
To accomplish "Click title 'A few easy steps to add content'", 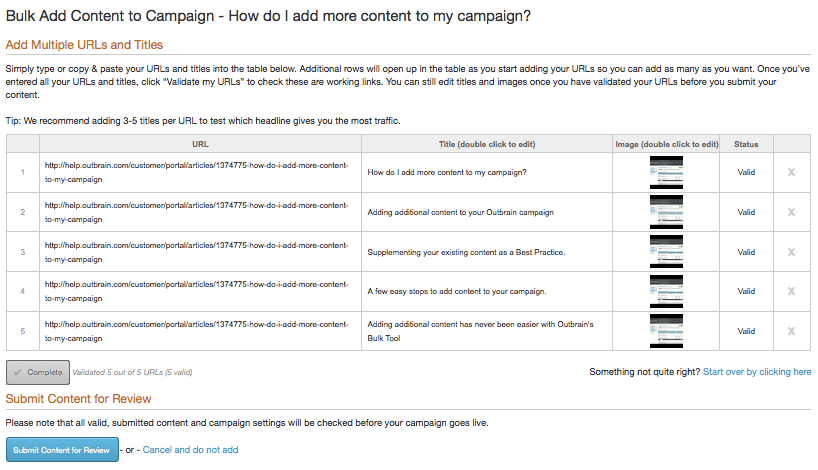I will tap(457, 291).
